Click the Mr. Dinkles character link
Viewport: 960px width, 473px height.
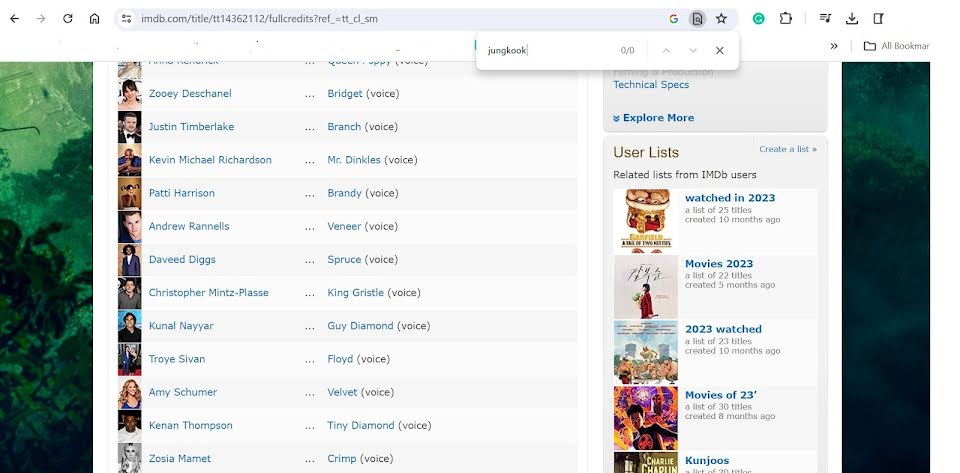(354, 160)
